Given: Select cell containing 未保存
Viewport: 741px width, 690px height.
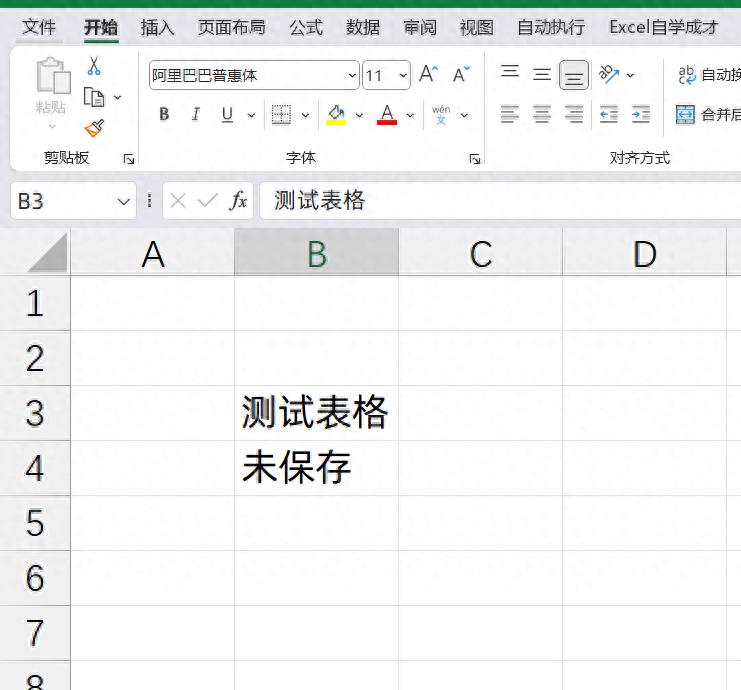Looking at the screenshot, I should pyautogui.click(x=317, y=468).
